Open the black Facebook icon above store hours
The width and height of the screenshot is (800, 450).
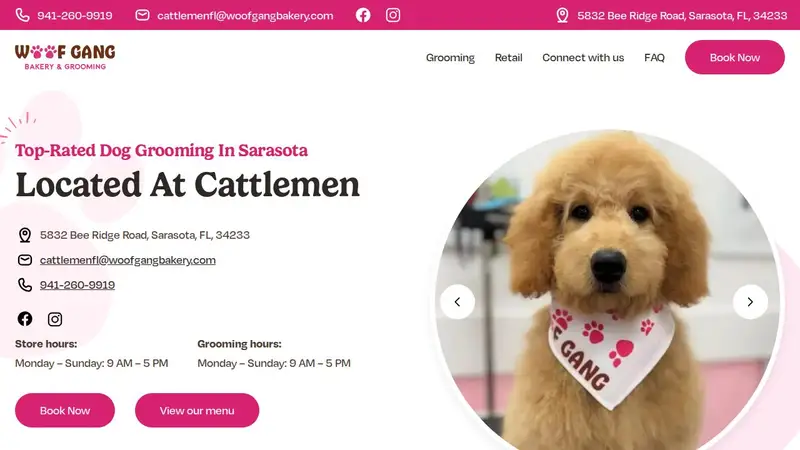point(24,319)
